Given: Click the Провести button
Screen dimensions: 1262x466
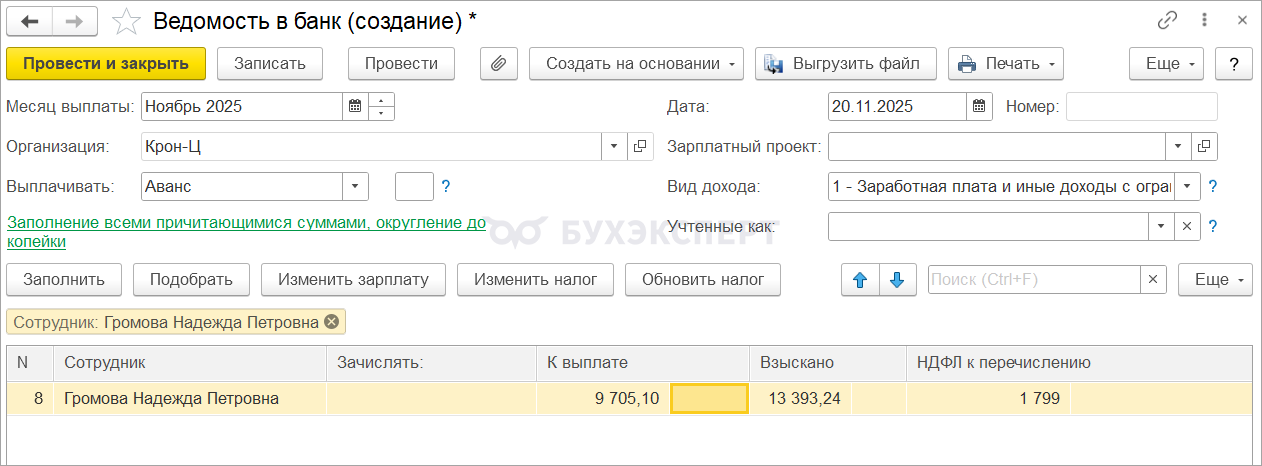Looking at the screenshot, I should click(401, 63).
